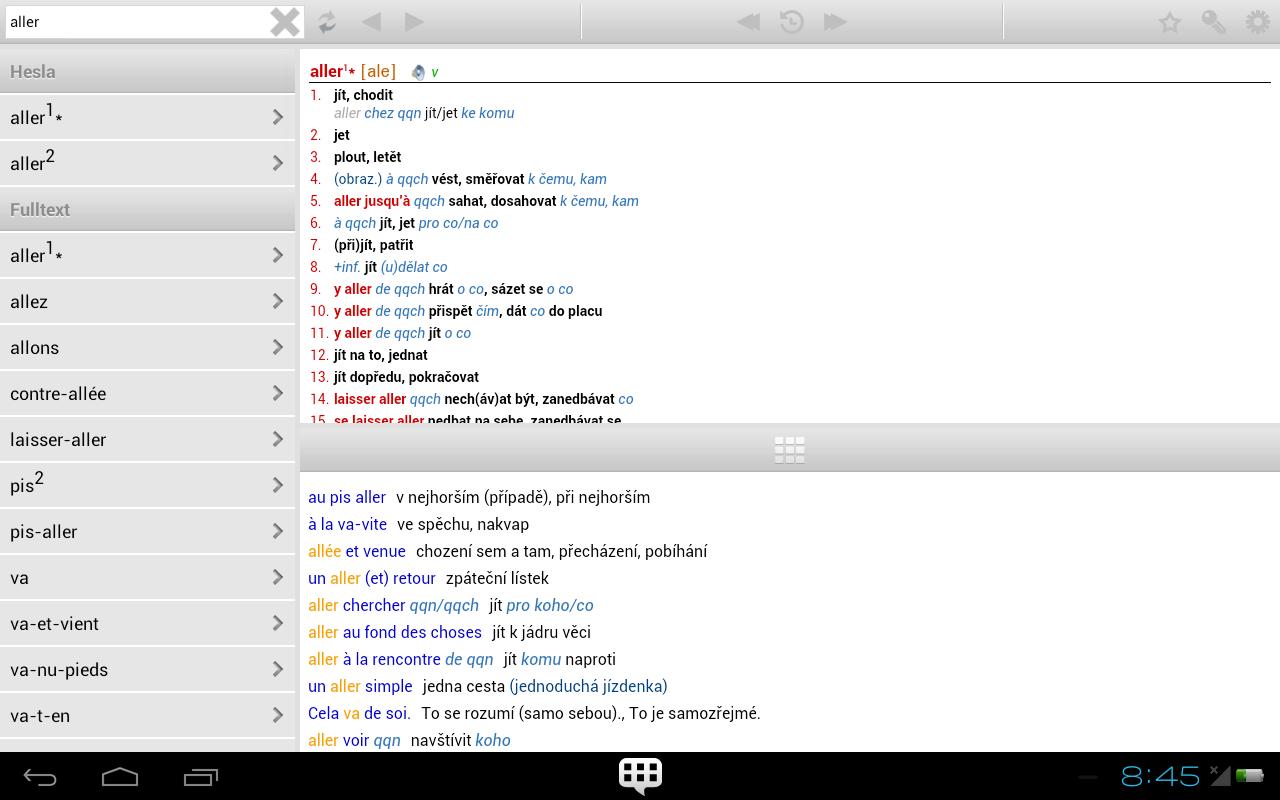1280x800 pixels.
Task: Click the phrase un aller simple
Action: [360, 686]
